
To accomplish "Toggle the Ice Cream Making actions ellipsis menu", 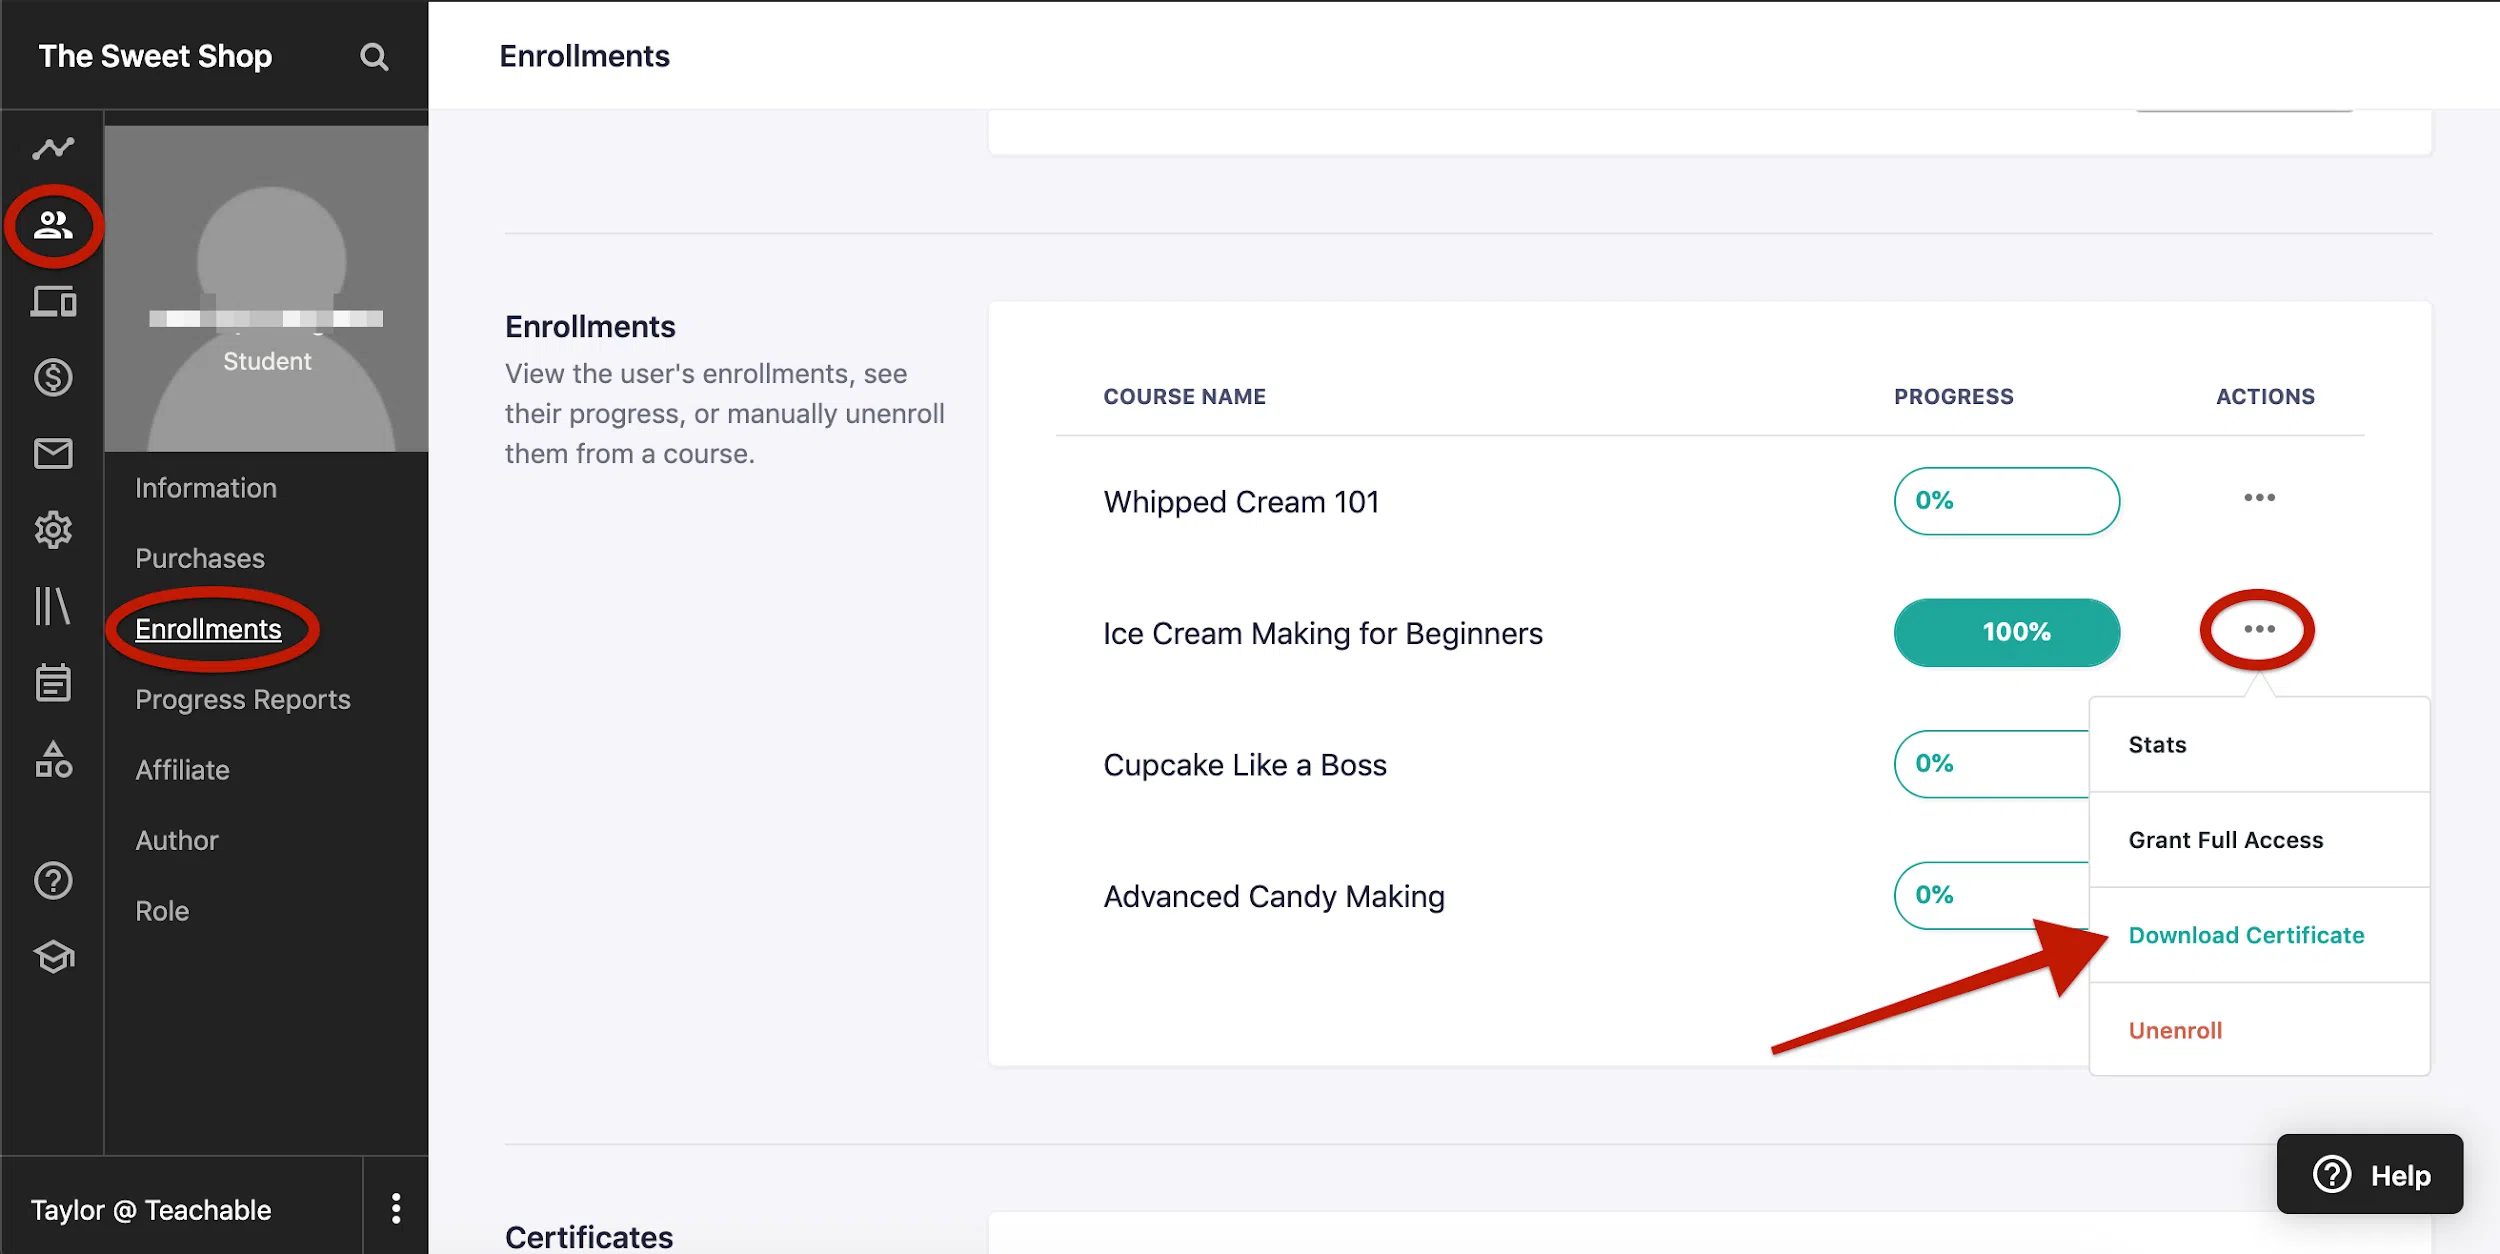I will [2259, 630].
